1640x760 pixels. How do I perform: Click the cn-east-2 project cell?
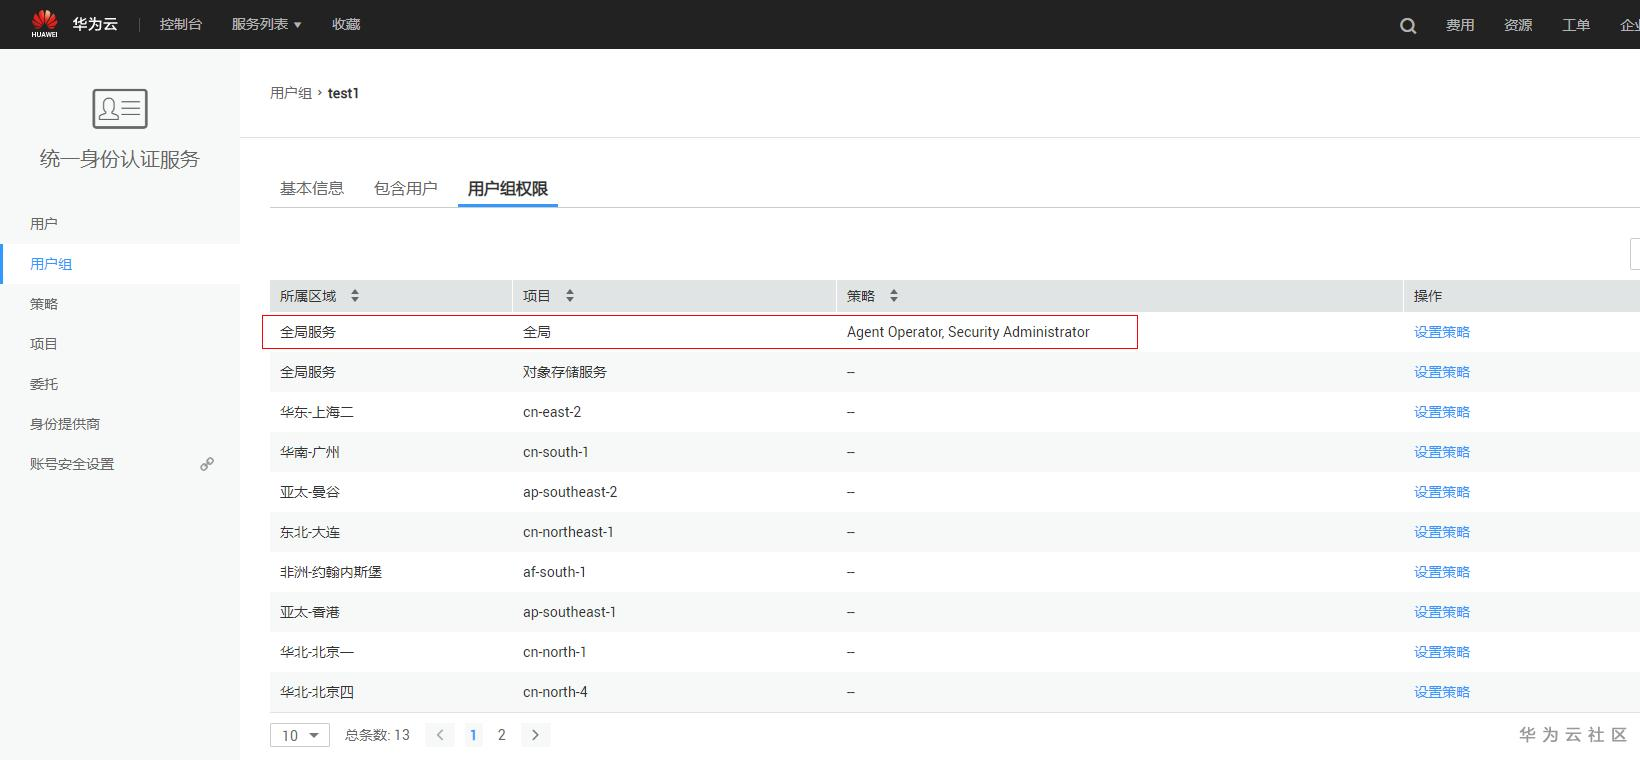point(552,412)
